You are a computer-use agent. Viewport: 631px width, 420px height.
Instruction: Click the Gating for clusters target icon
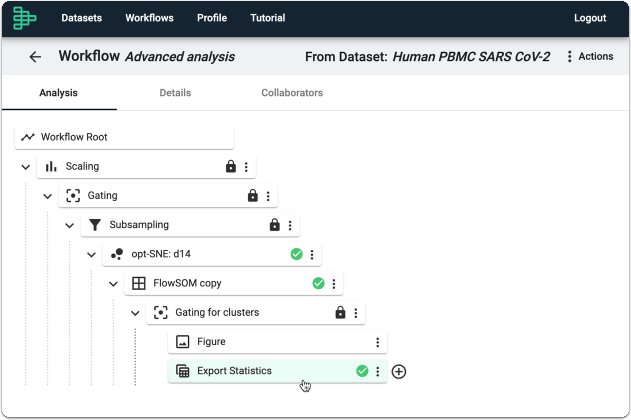[161, 313]
